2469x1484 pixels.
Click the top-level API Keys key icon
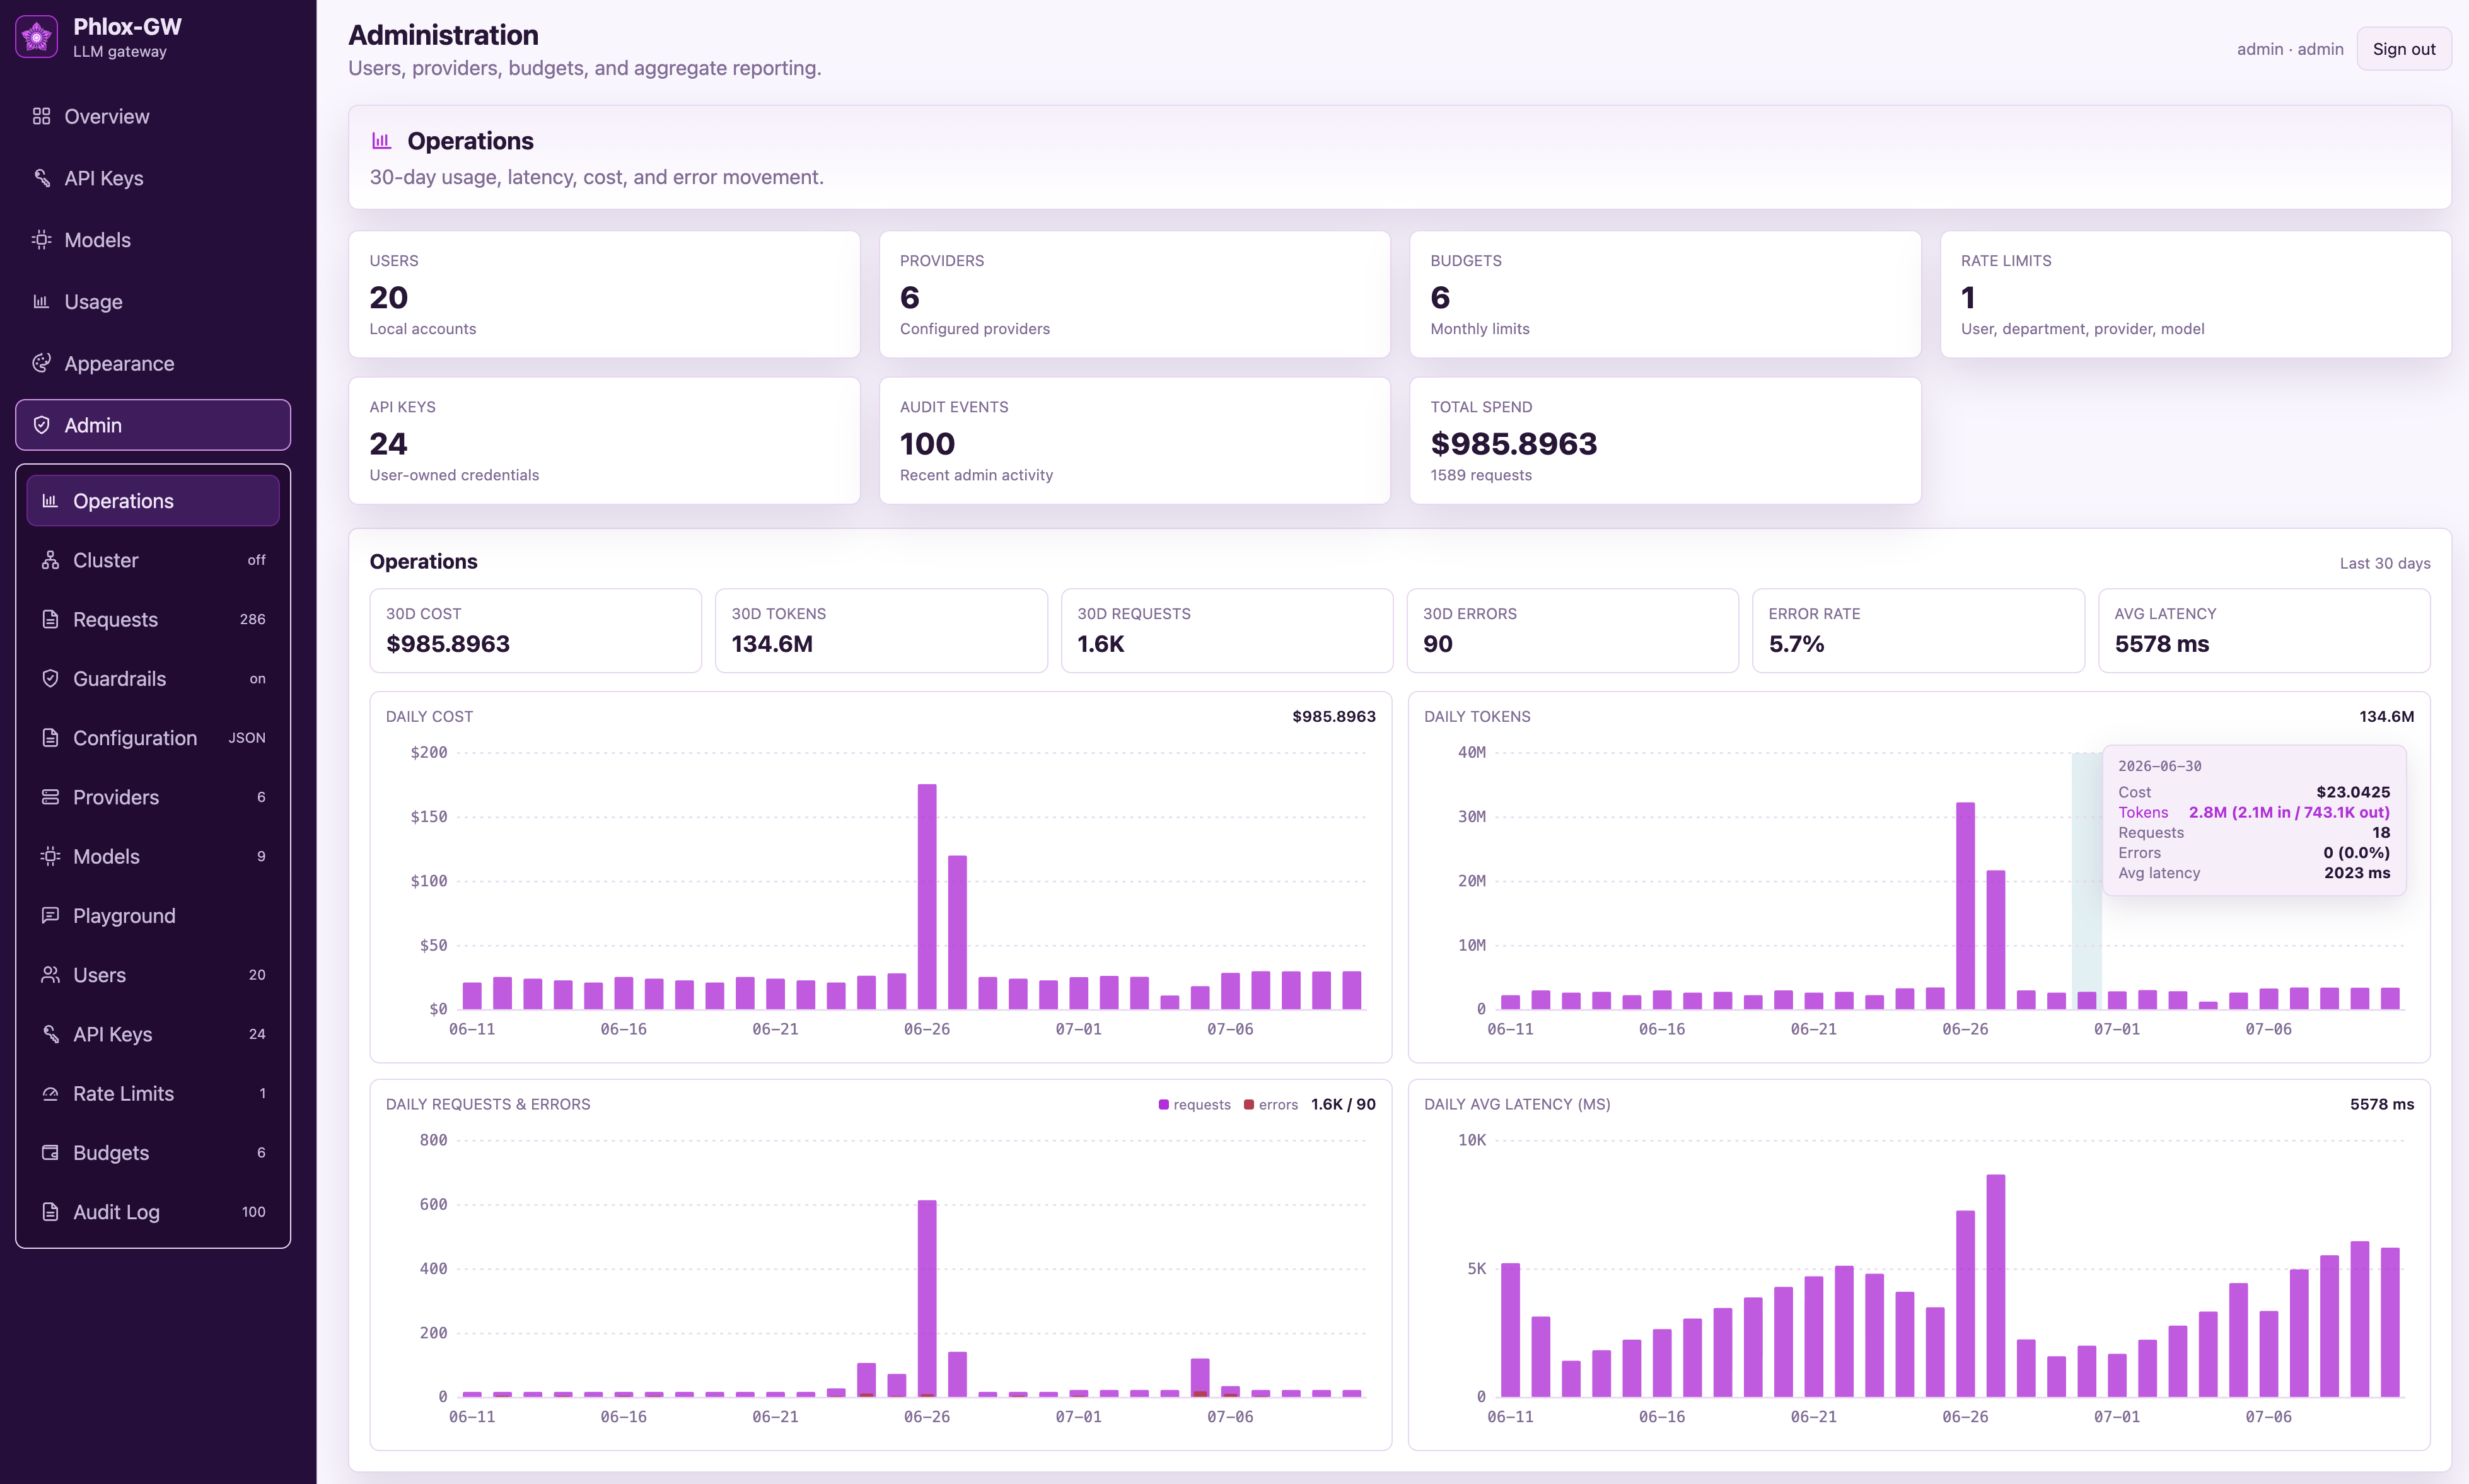(41, 178)
